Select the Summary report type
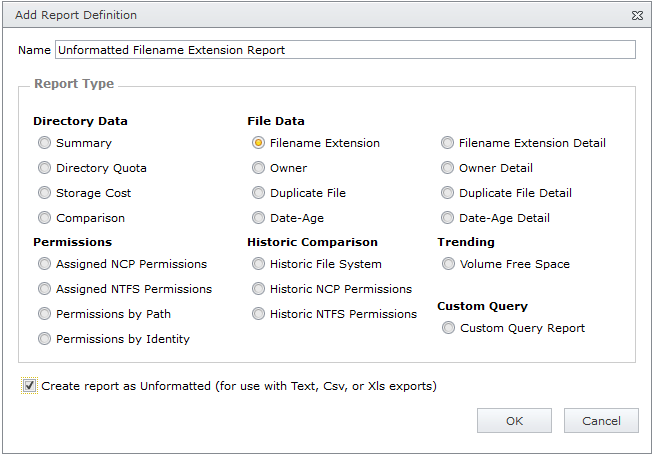Image resolution: width=654 pixels, height=457 pixels. click(44, 143)
